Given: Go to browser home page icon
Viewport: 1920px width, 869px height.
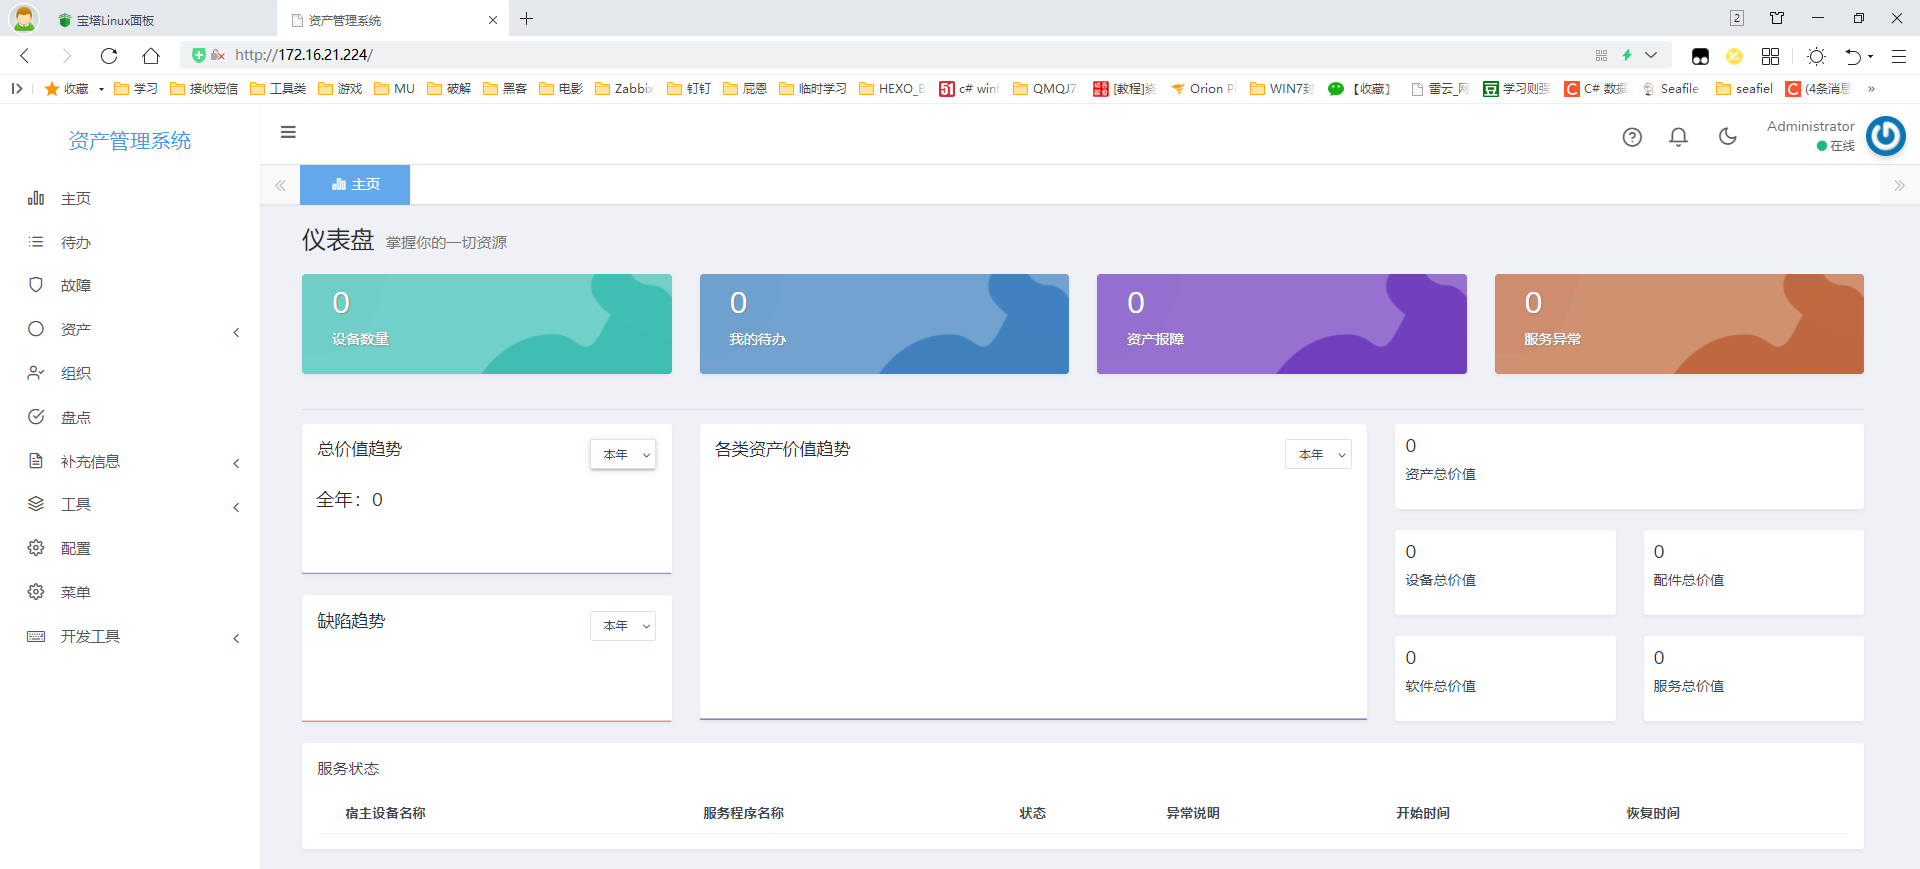Looking at the screenshot, I should point(151,55).
